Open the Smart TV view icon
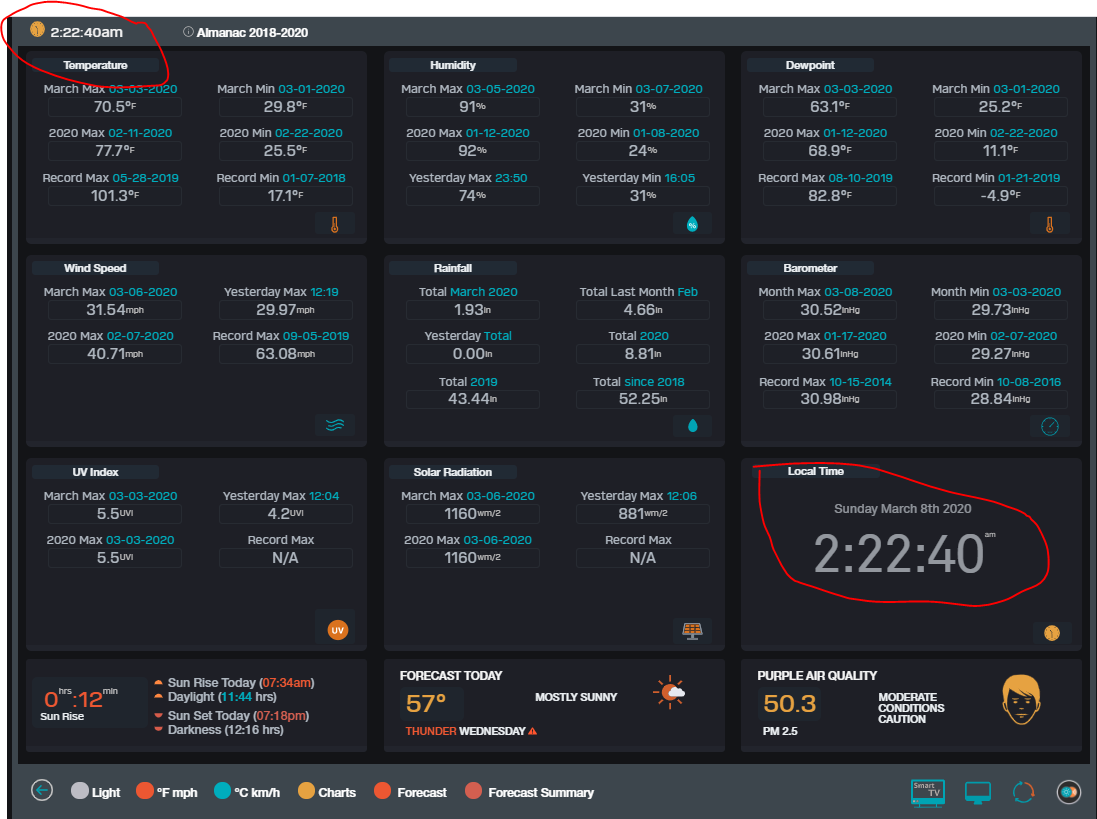 (x=928, y=792)
